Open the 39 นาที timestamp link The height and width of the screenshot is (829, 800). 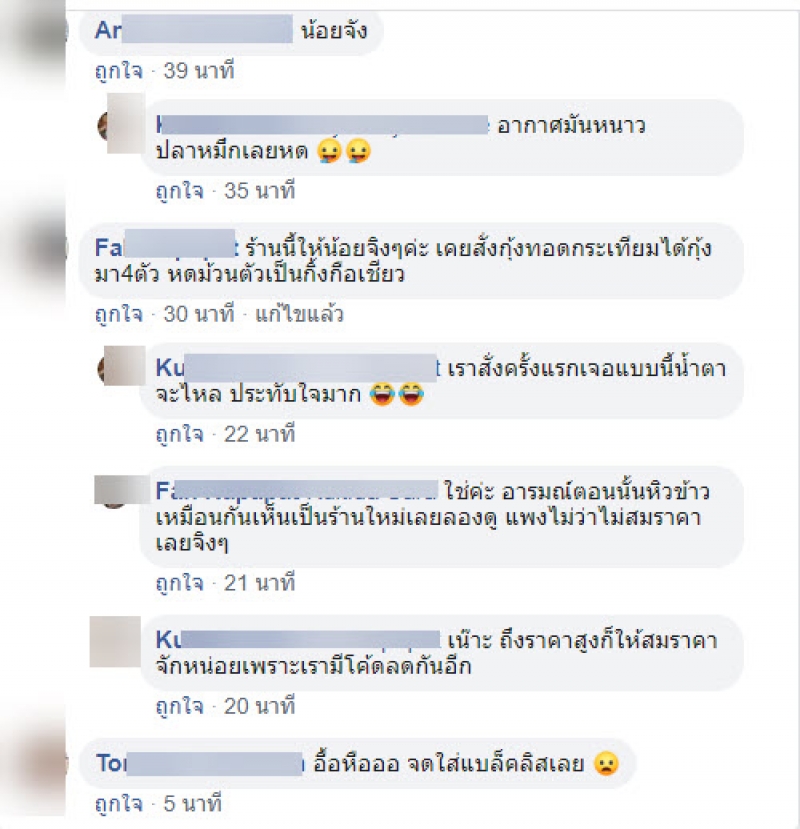(199, 71)
